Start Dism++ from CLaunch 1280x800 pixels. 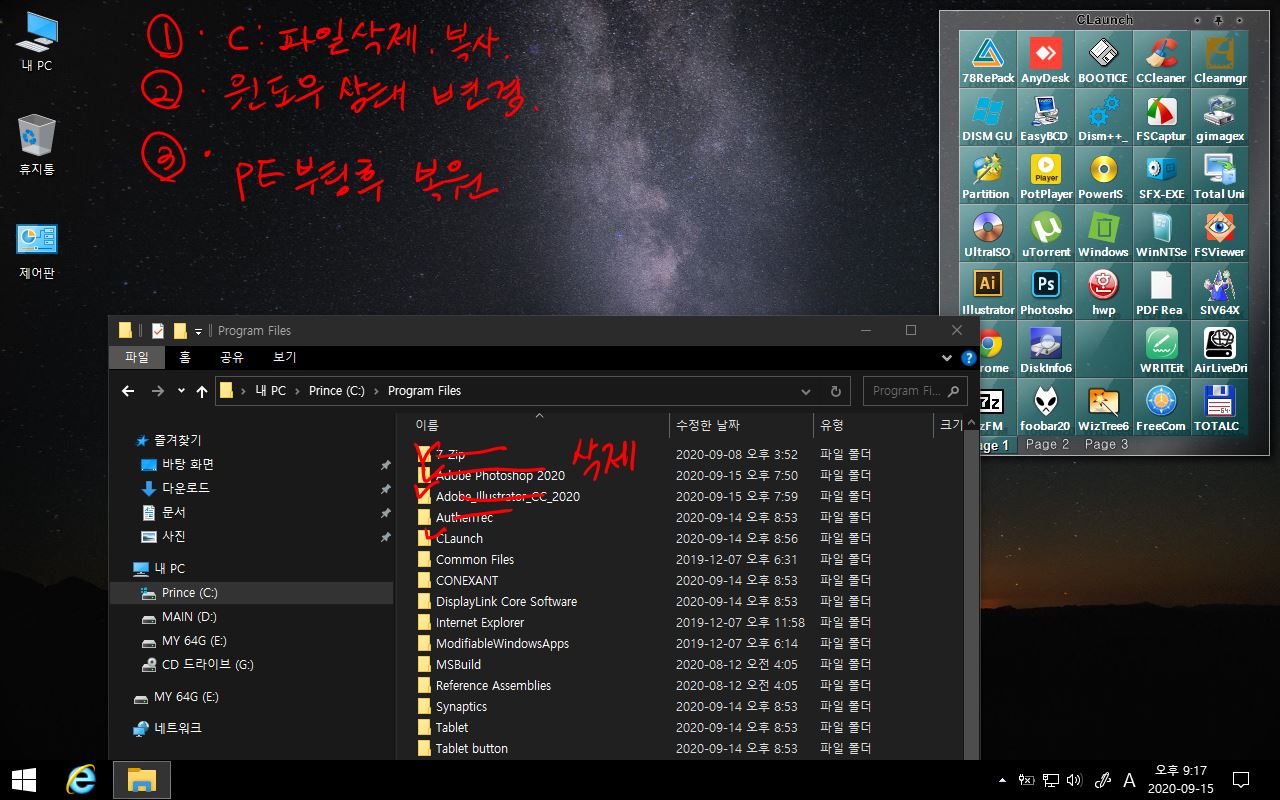[1104, 117]
